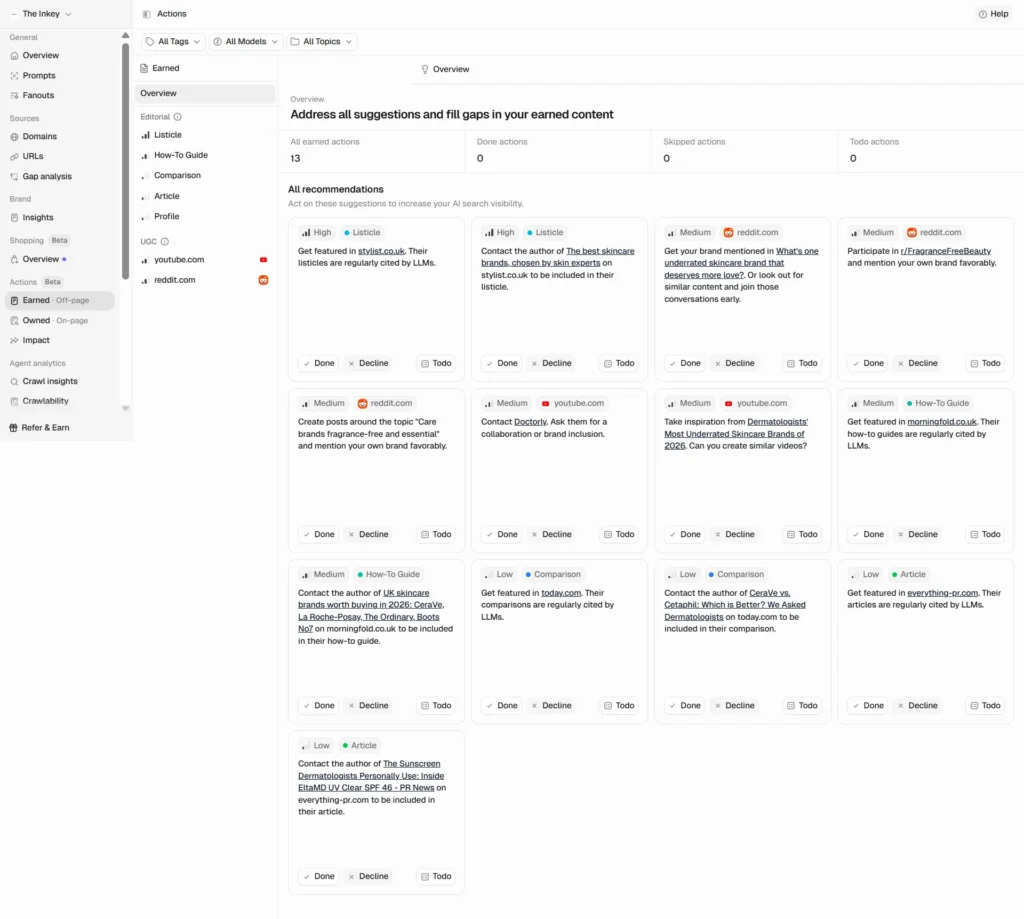
Task: Click the UGC info icon
Action: pyautogui.click(x=165, y=242)
